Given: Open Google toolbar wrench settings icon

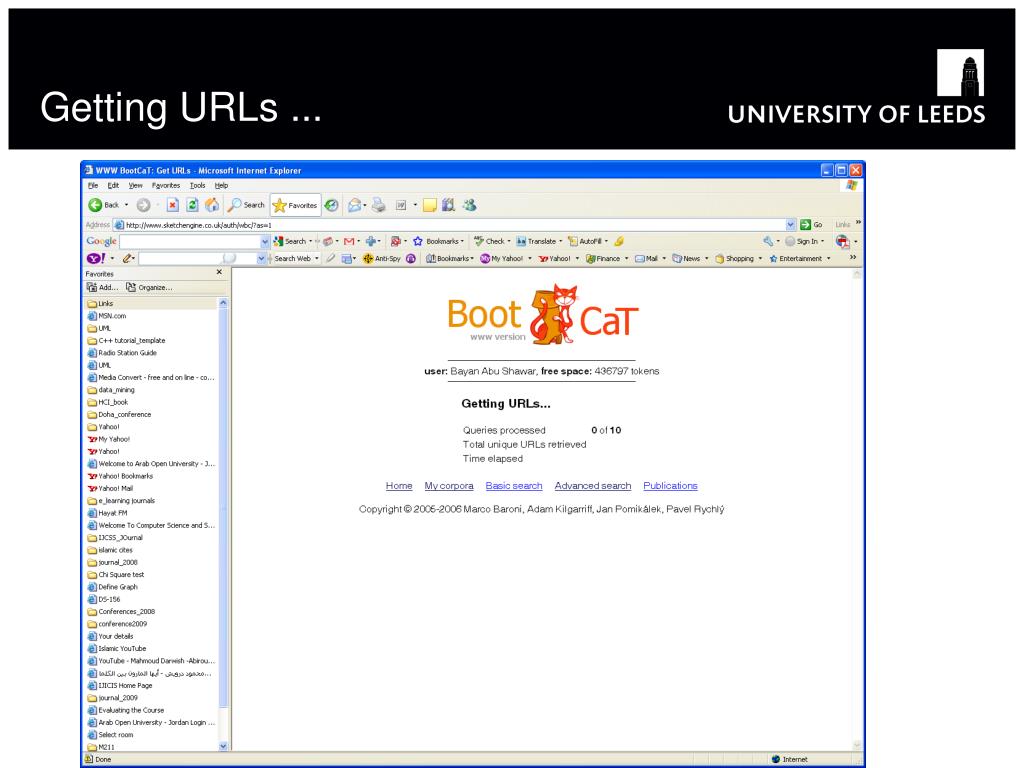Looking at the screenshot, I should click(768, 242).
